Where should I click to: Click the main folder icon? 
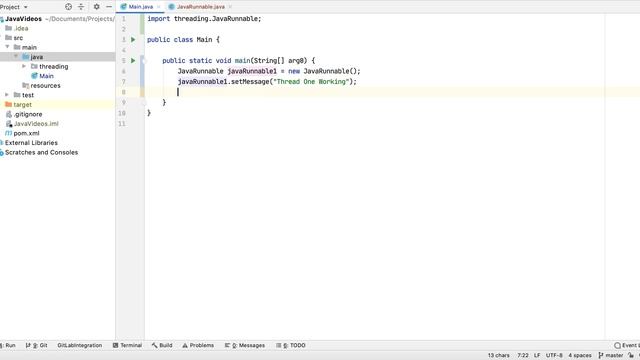tap(17, 47)
